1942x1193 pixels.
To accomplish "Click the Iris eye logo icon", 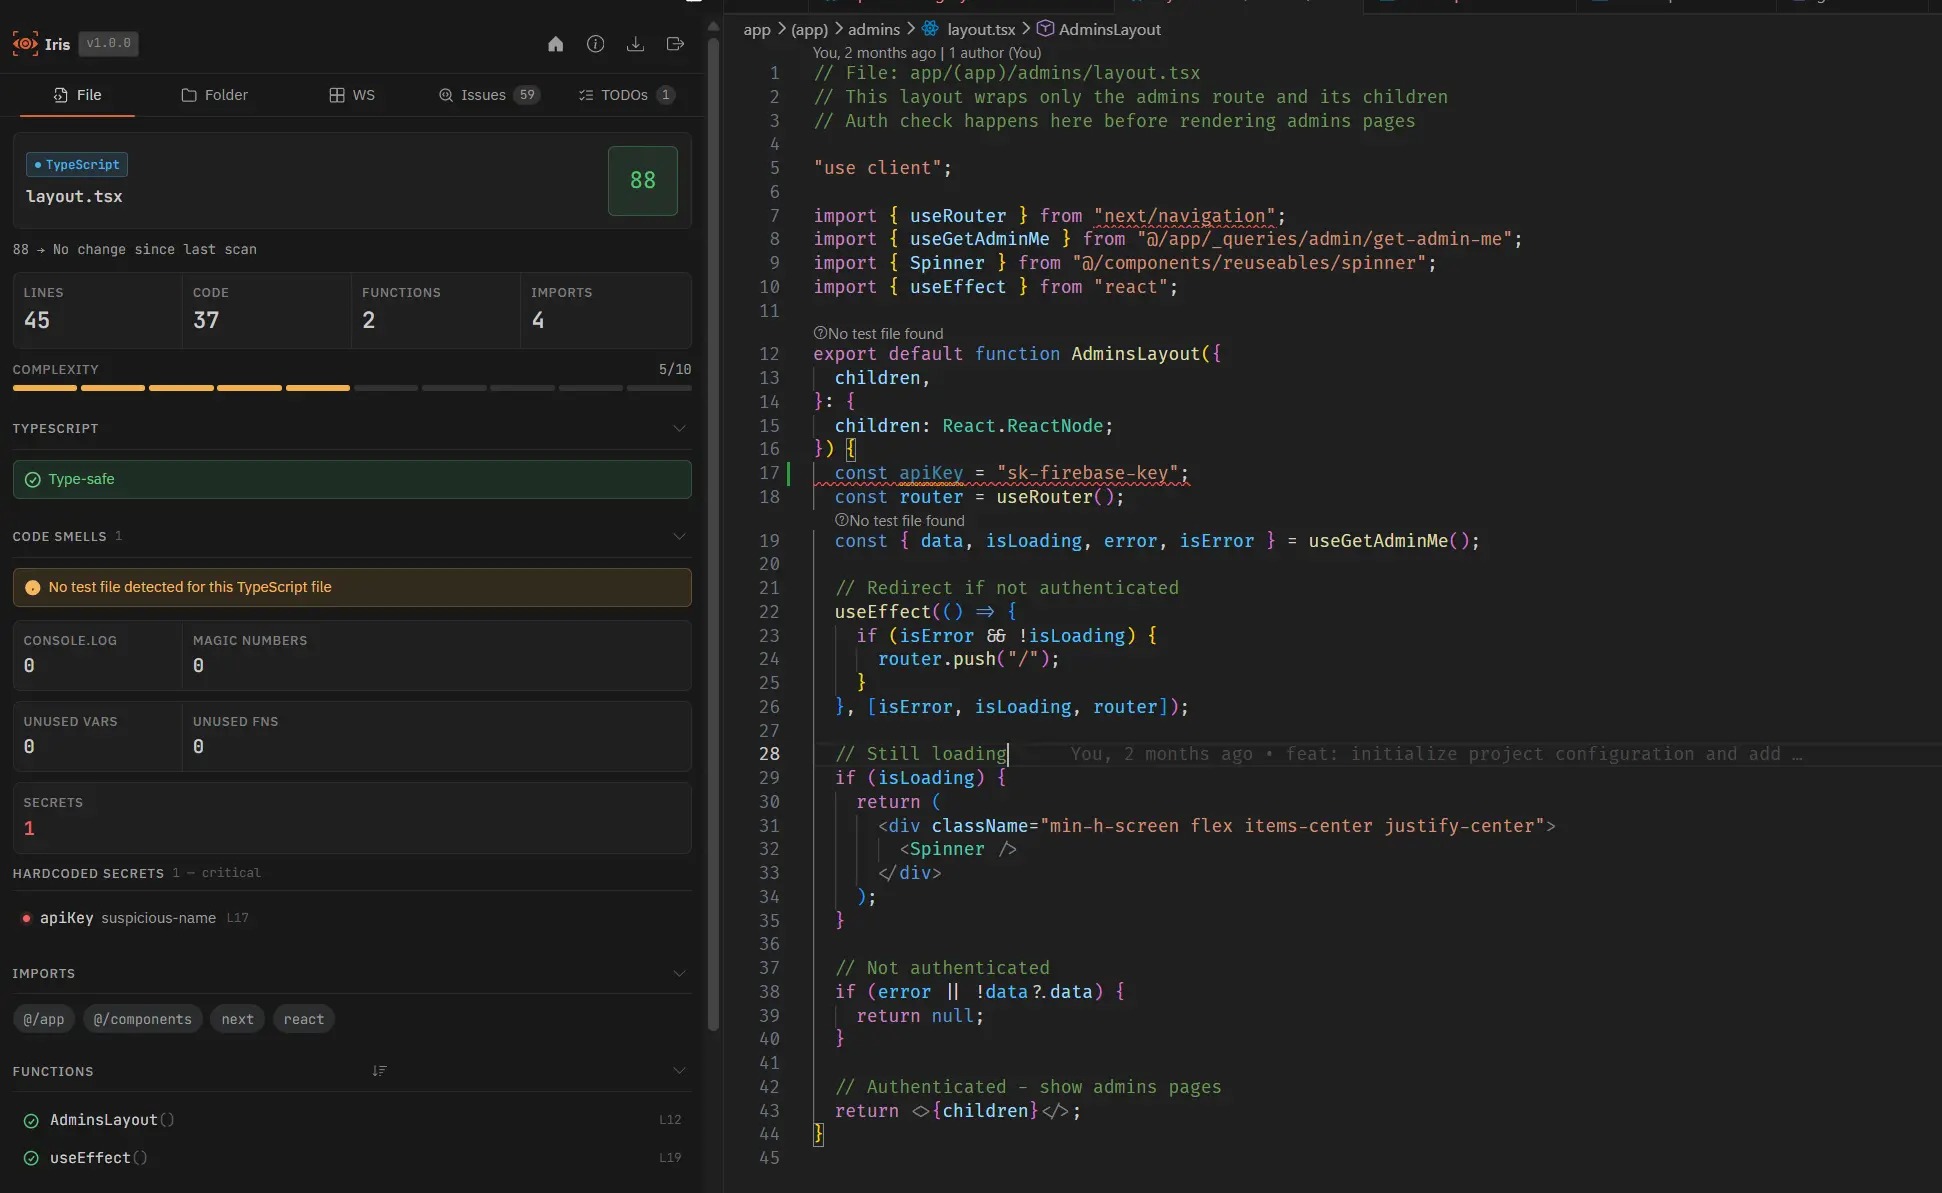I will (25, 44).
